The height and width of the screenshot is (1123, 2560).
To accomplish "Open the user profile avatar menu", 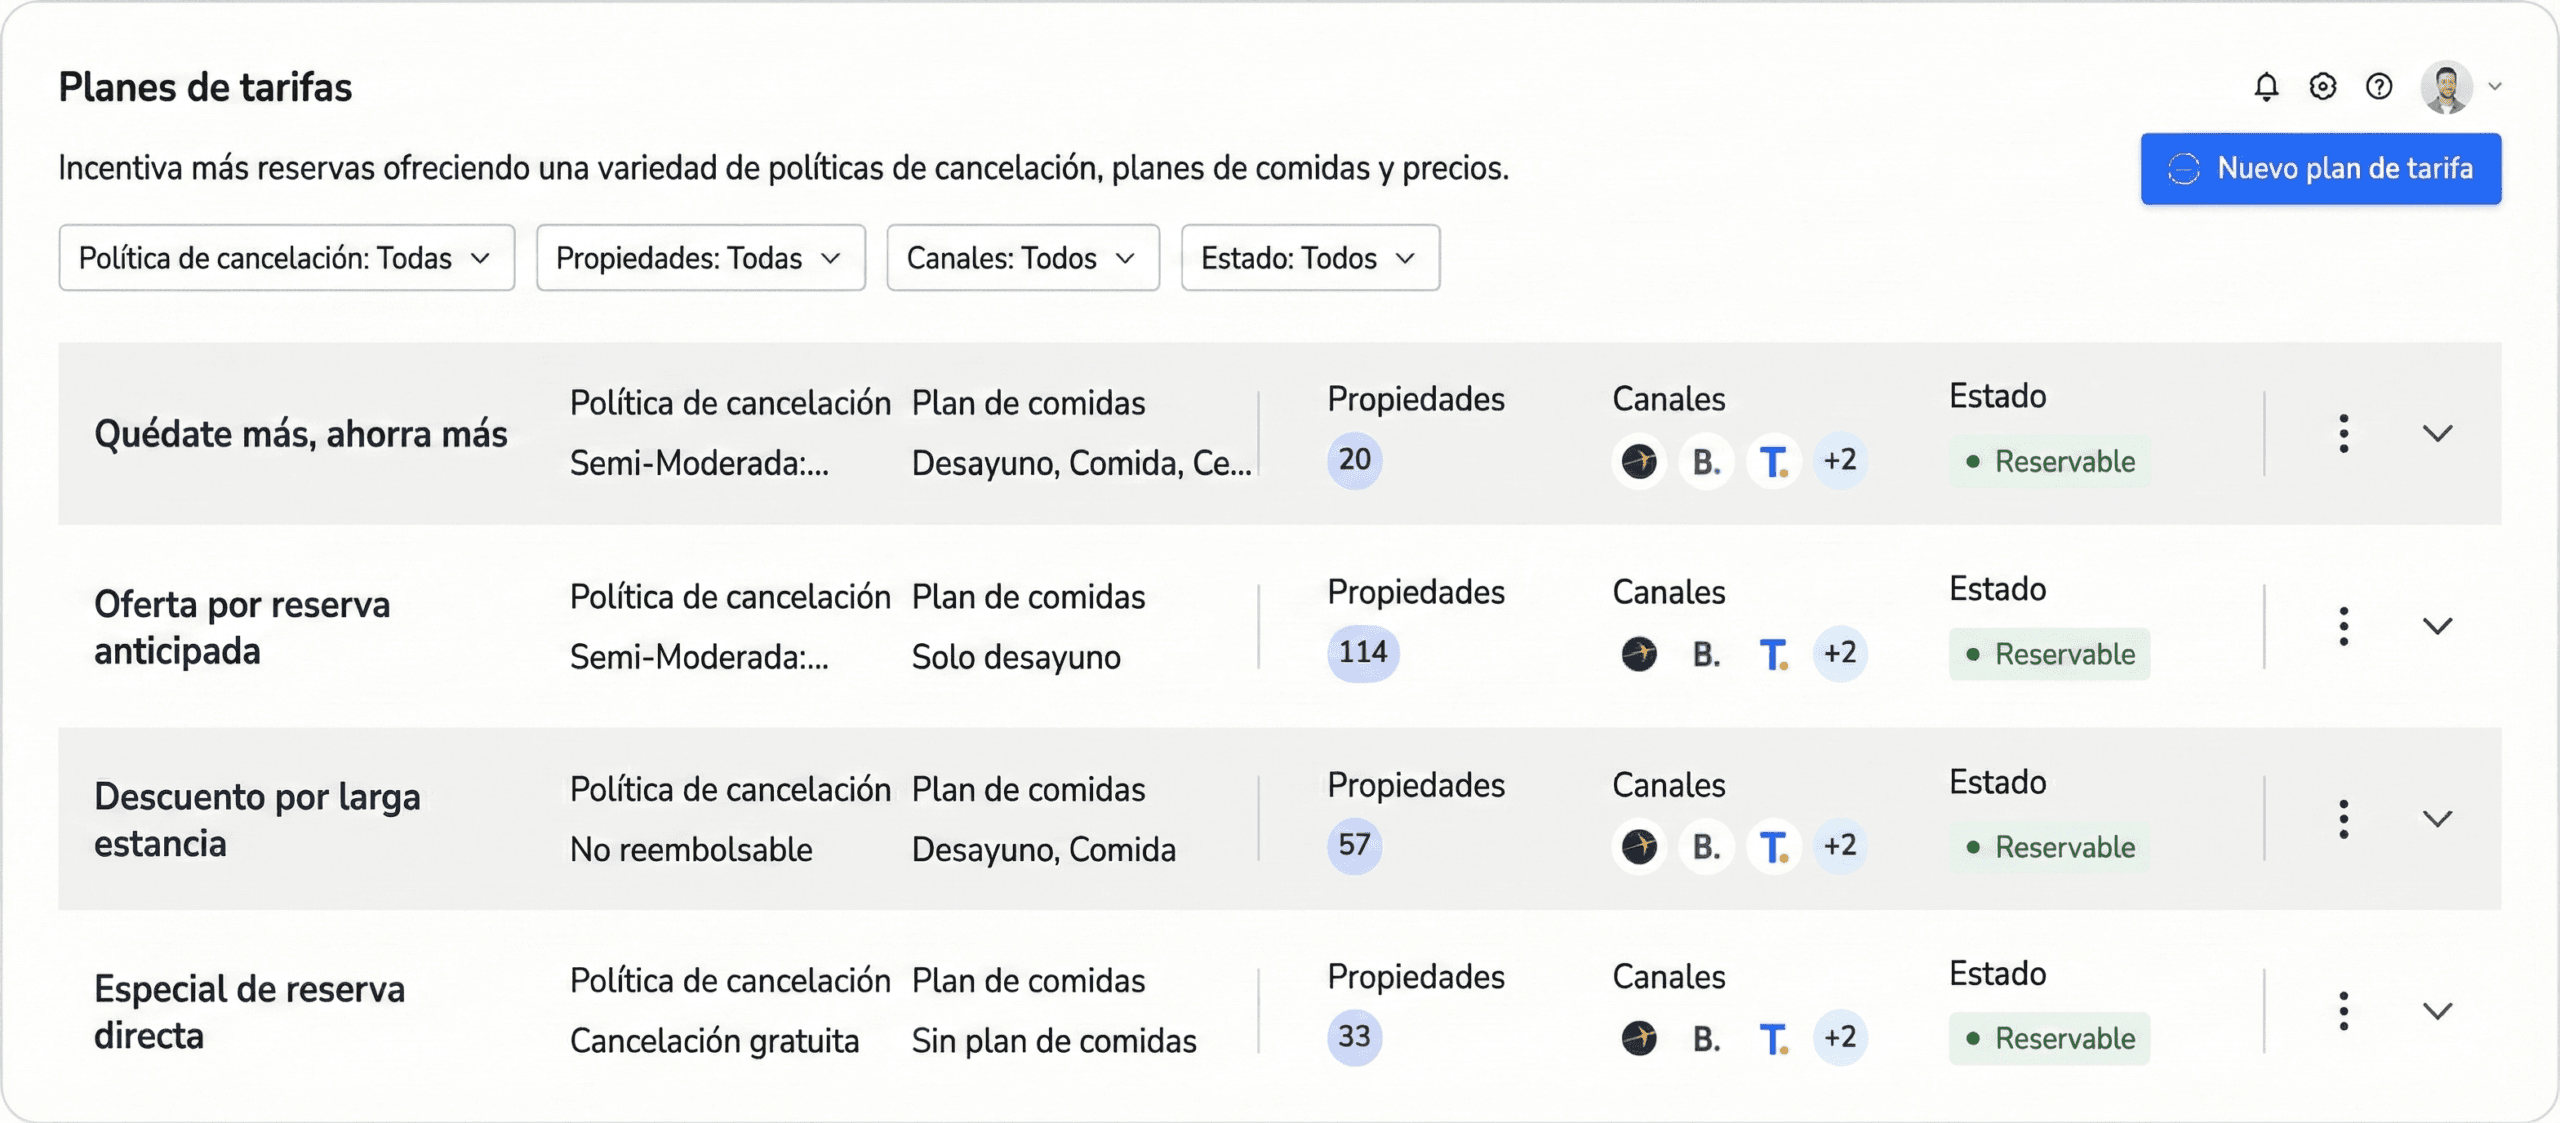I will (2448, 87).
